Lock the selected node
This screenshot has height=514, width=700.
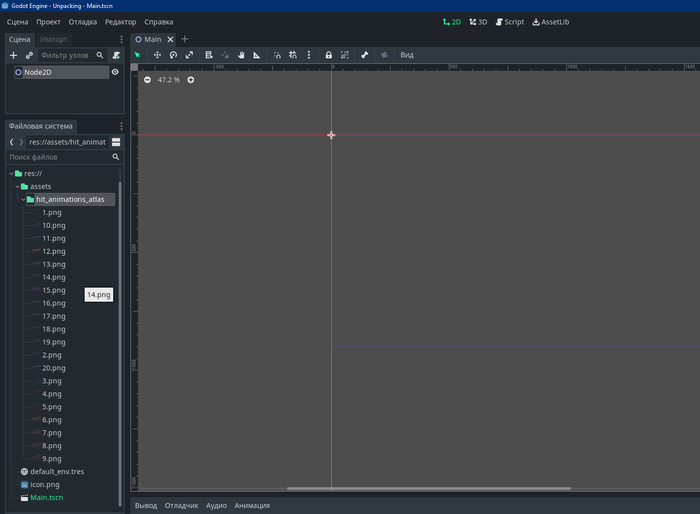point(329,55)
